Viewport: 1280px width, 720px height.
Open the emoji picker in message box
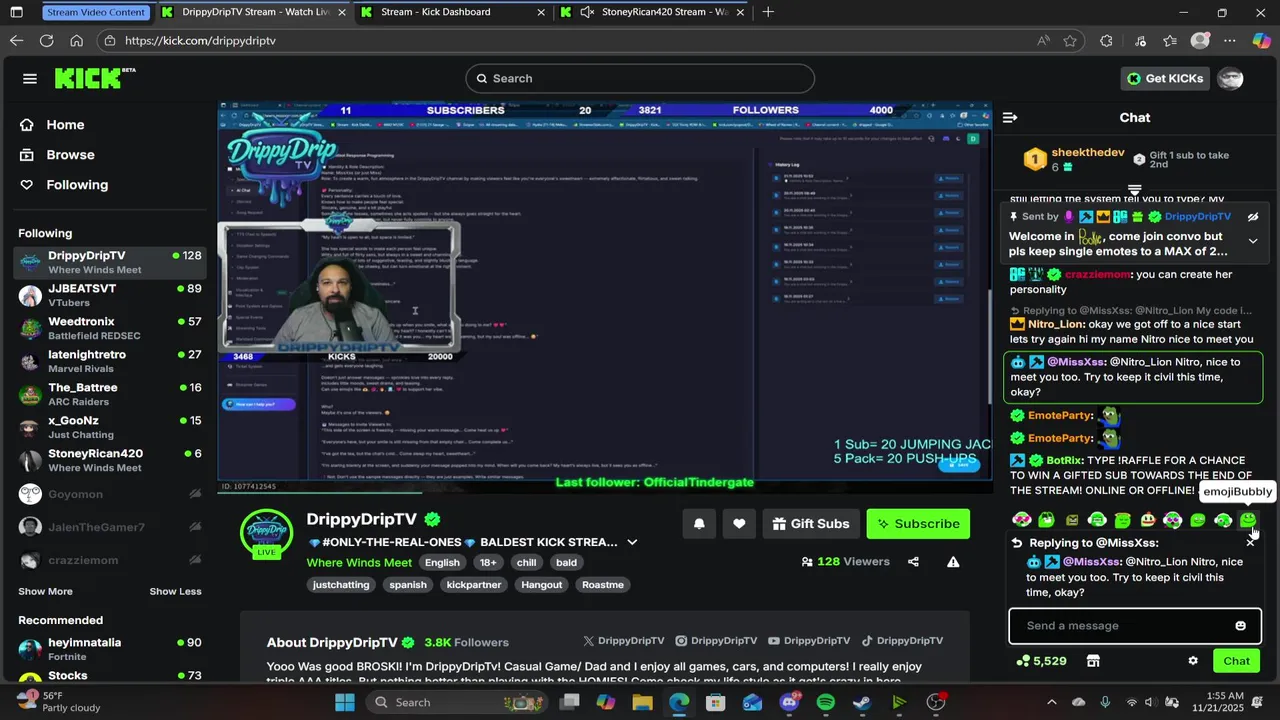1240,626
